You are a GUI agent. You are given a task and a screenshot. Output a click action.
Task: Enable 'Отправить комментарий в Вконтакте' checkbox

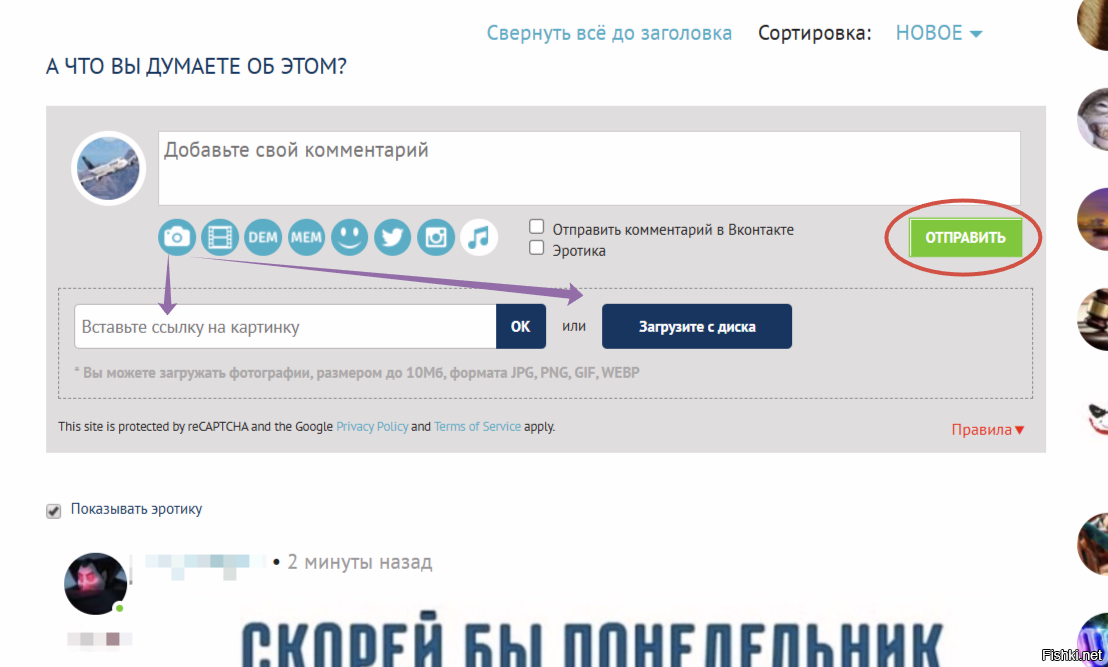pos(537,227)
